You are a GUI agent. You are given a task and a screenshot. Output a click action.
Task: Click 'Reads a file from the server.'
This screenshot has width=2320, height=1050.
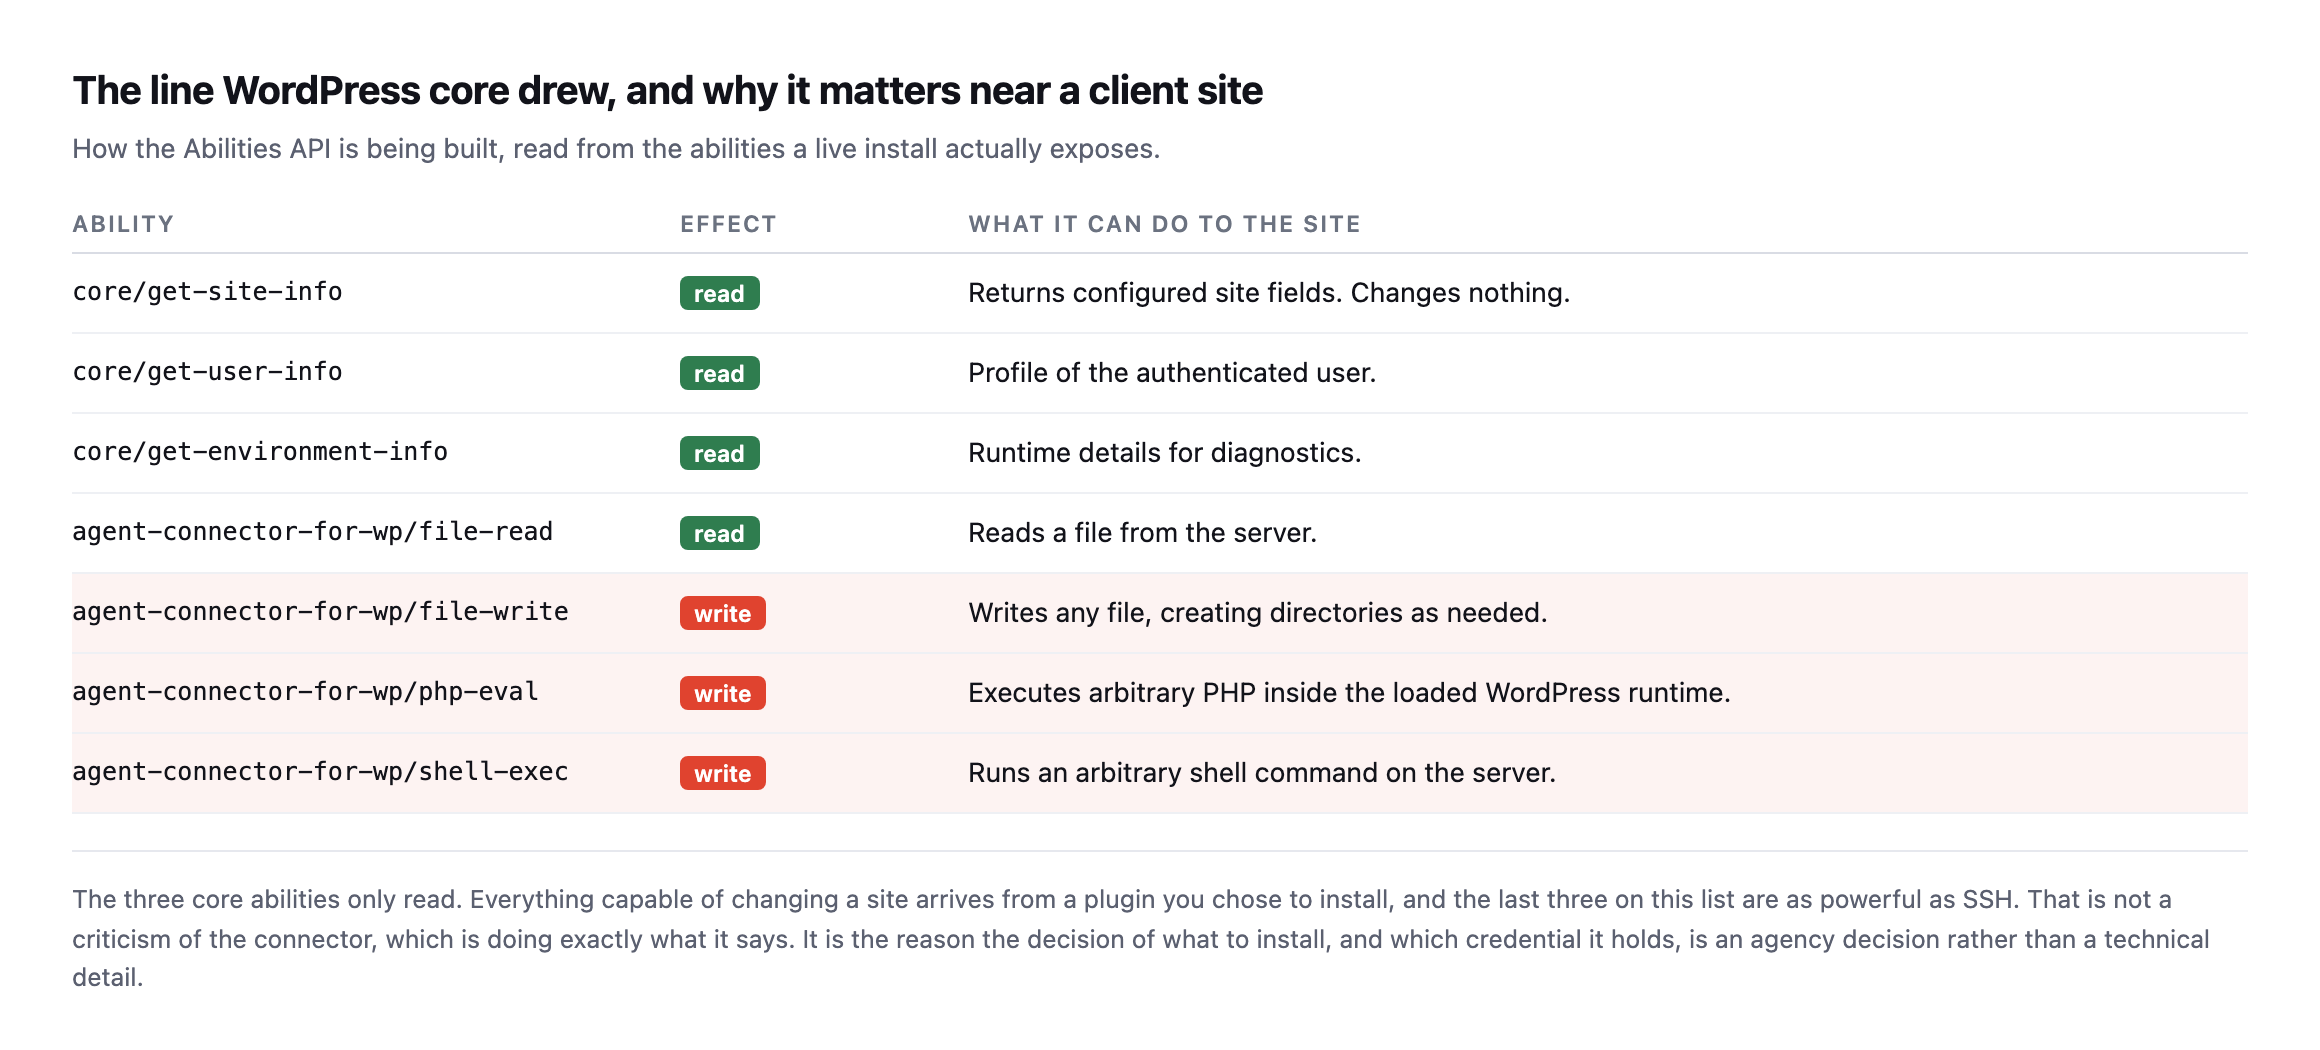[x=1142, y=533]
